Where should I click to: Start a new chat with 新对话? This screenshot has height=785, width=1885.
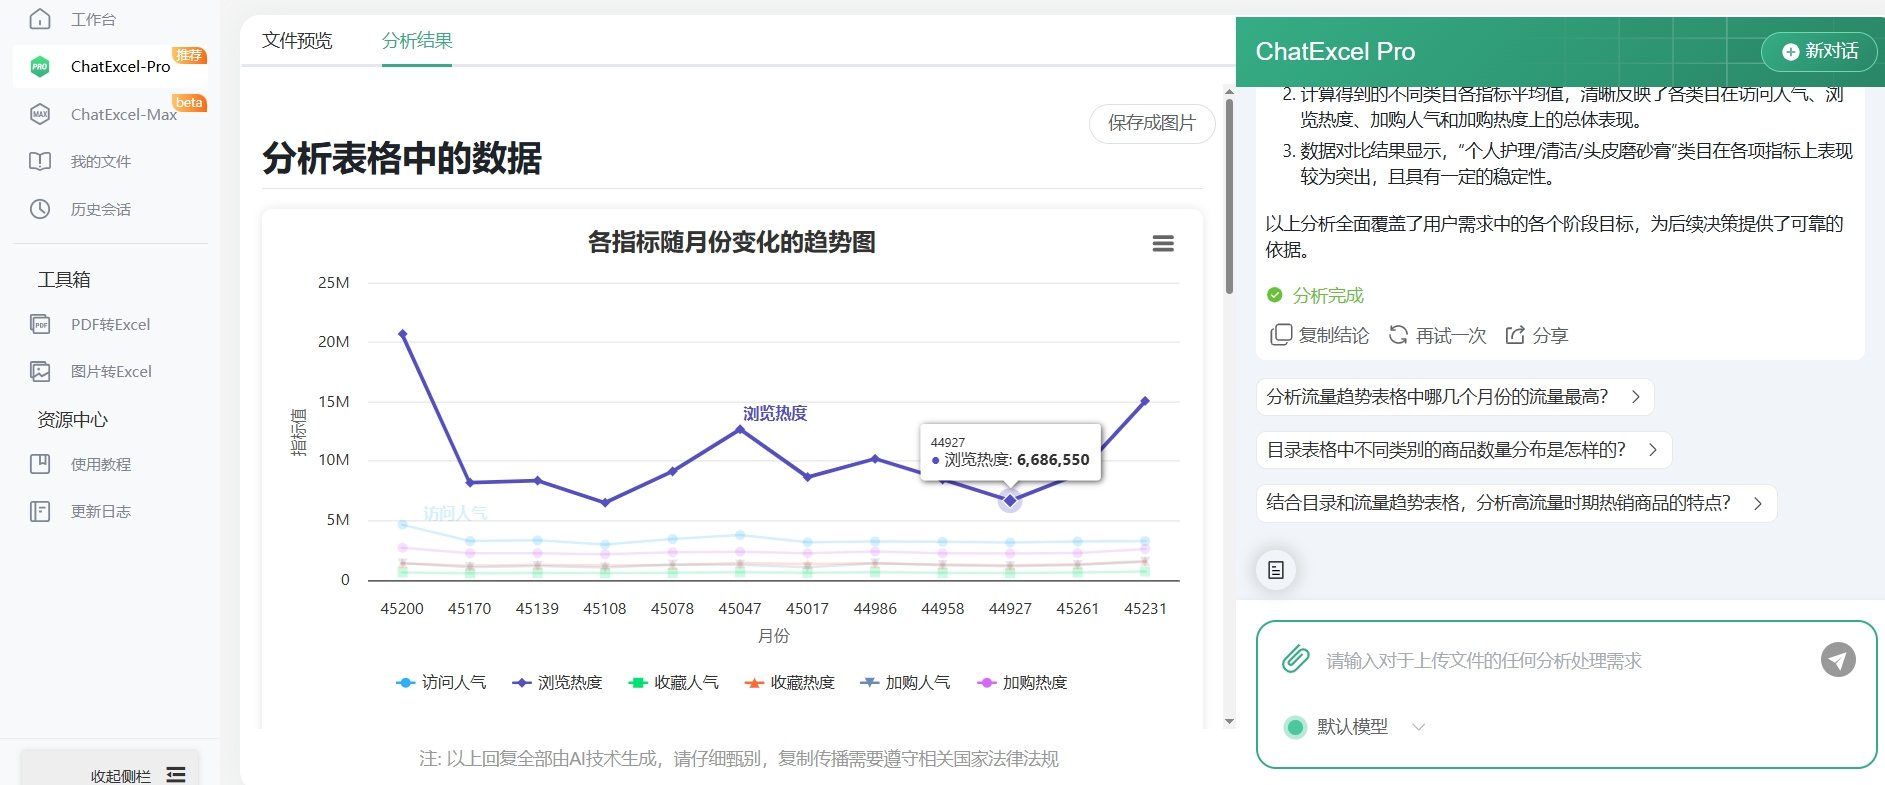pos(1819,51)
